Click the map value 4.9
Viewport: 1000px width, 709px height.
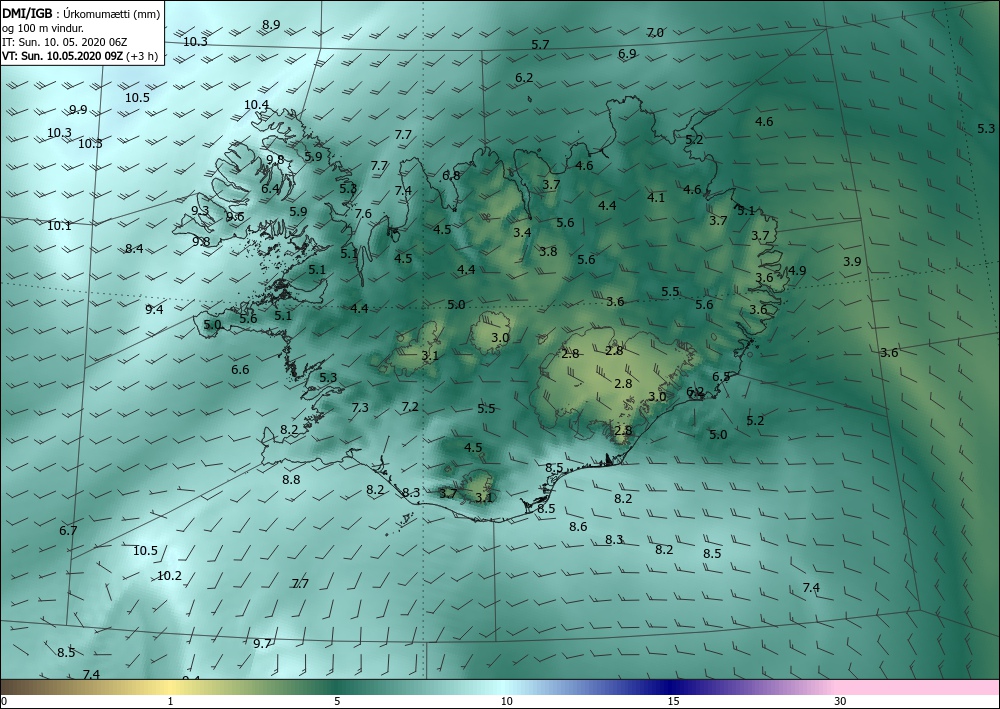[797, 270]
